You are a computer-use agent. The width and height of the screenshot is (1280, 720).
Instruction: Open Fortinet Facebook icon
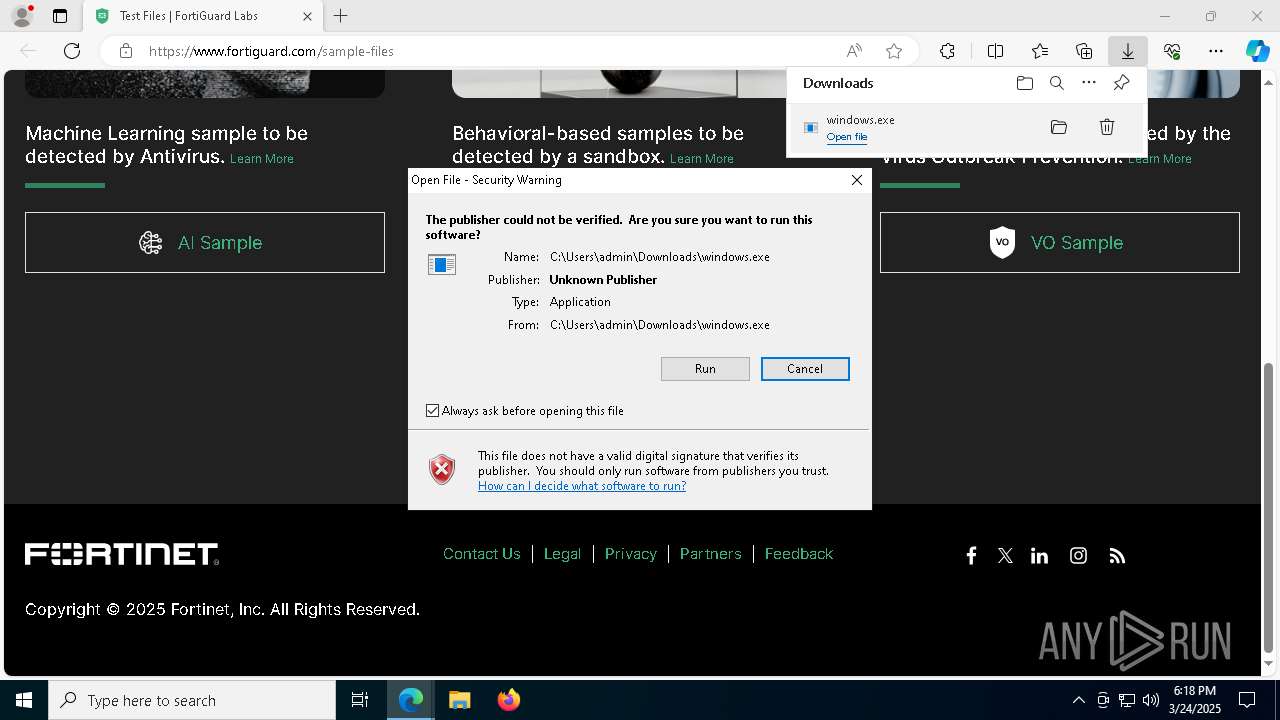[x=971, y=556]
